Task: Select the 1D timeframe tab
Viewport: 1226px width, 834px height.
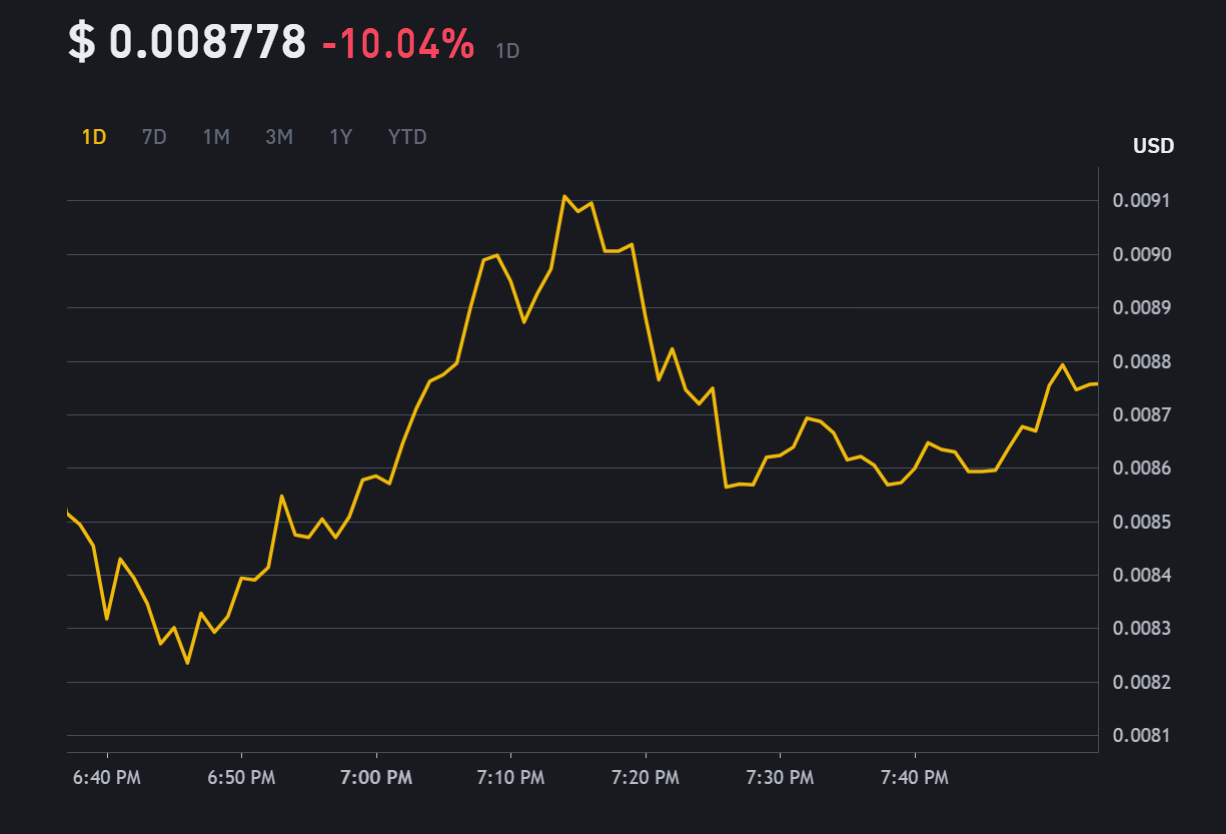Action: pyautogui.click(x=94, y=137)
